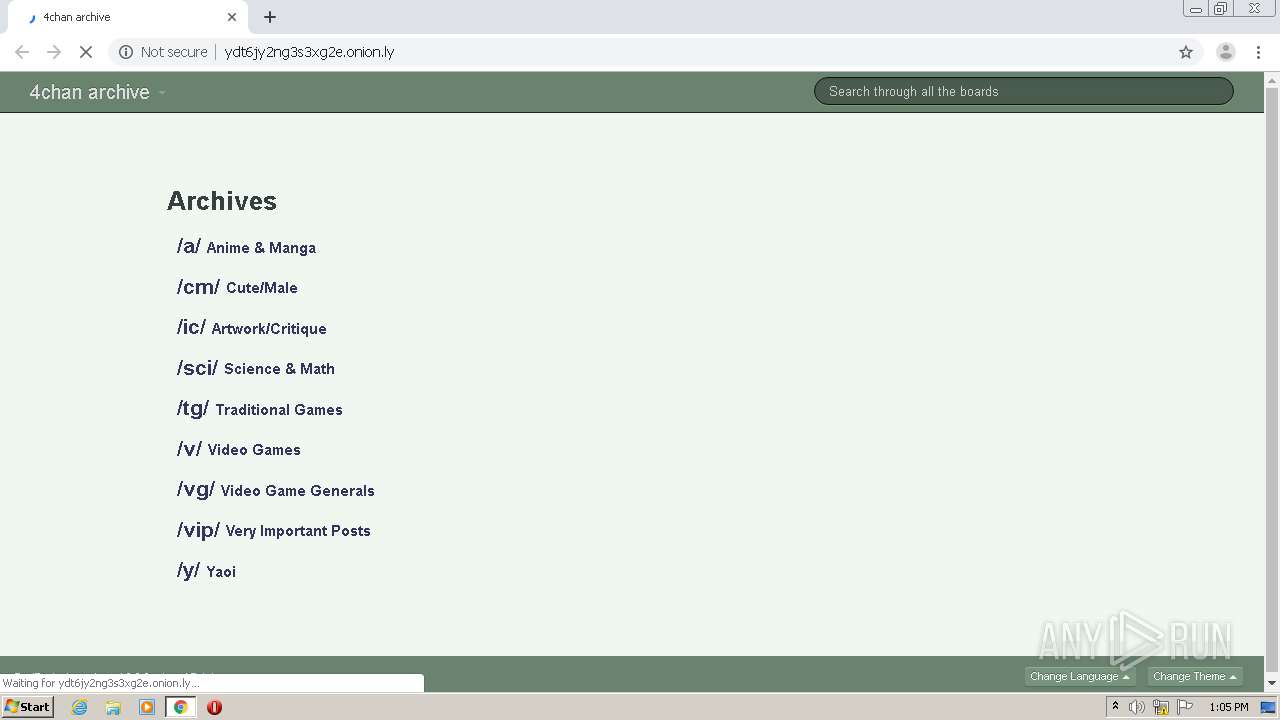Open Chrome's three-dot menu
This screenshot has width=1280, height=720.
pyautogui.click(x=1258, y=52)
